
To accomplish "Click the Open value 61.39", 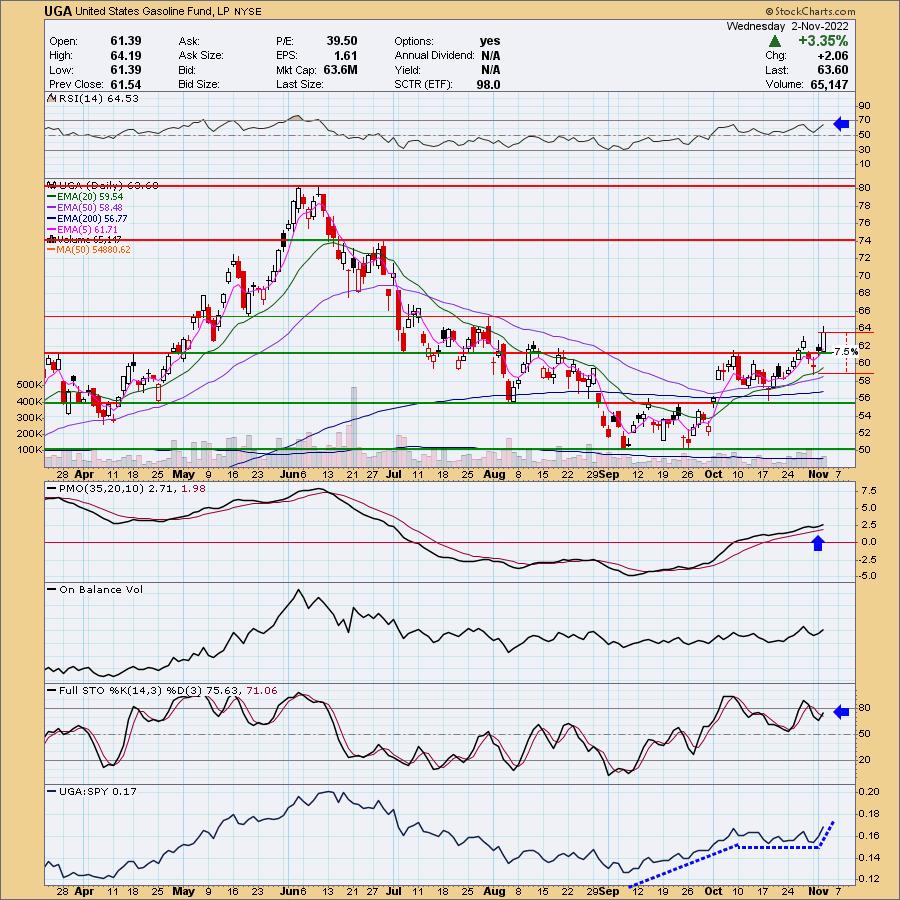I will click(x=126, y=41).
